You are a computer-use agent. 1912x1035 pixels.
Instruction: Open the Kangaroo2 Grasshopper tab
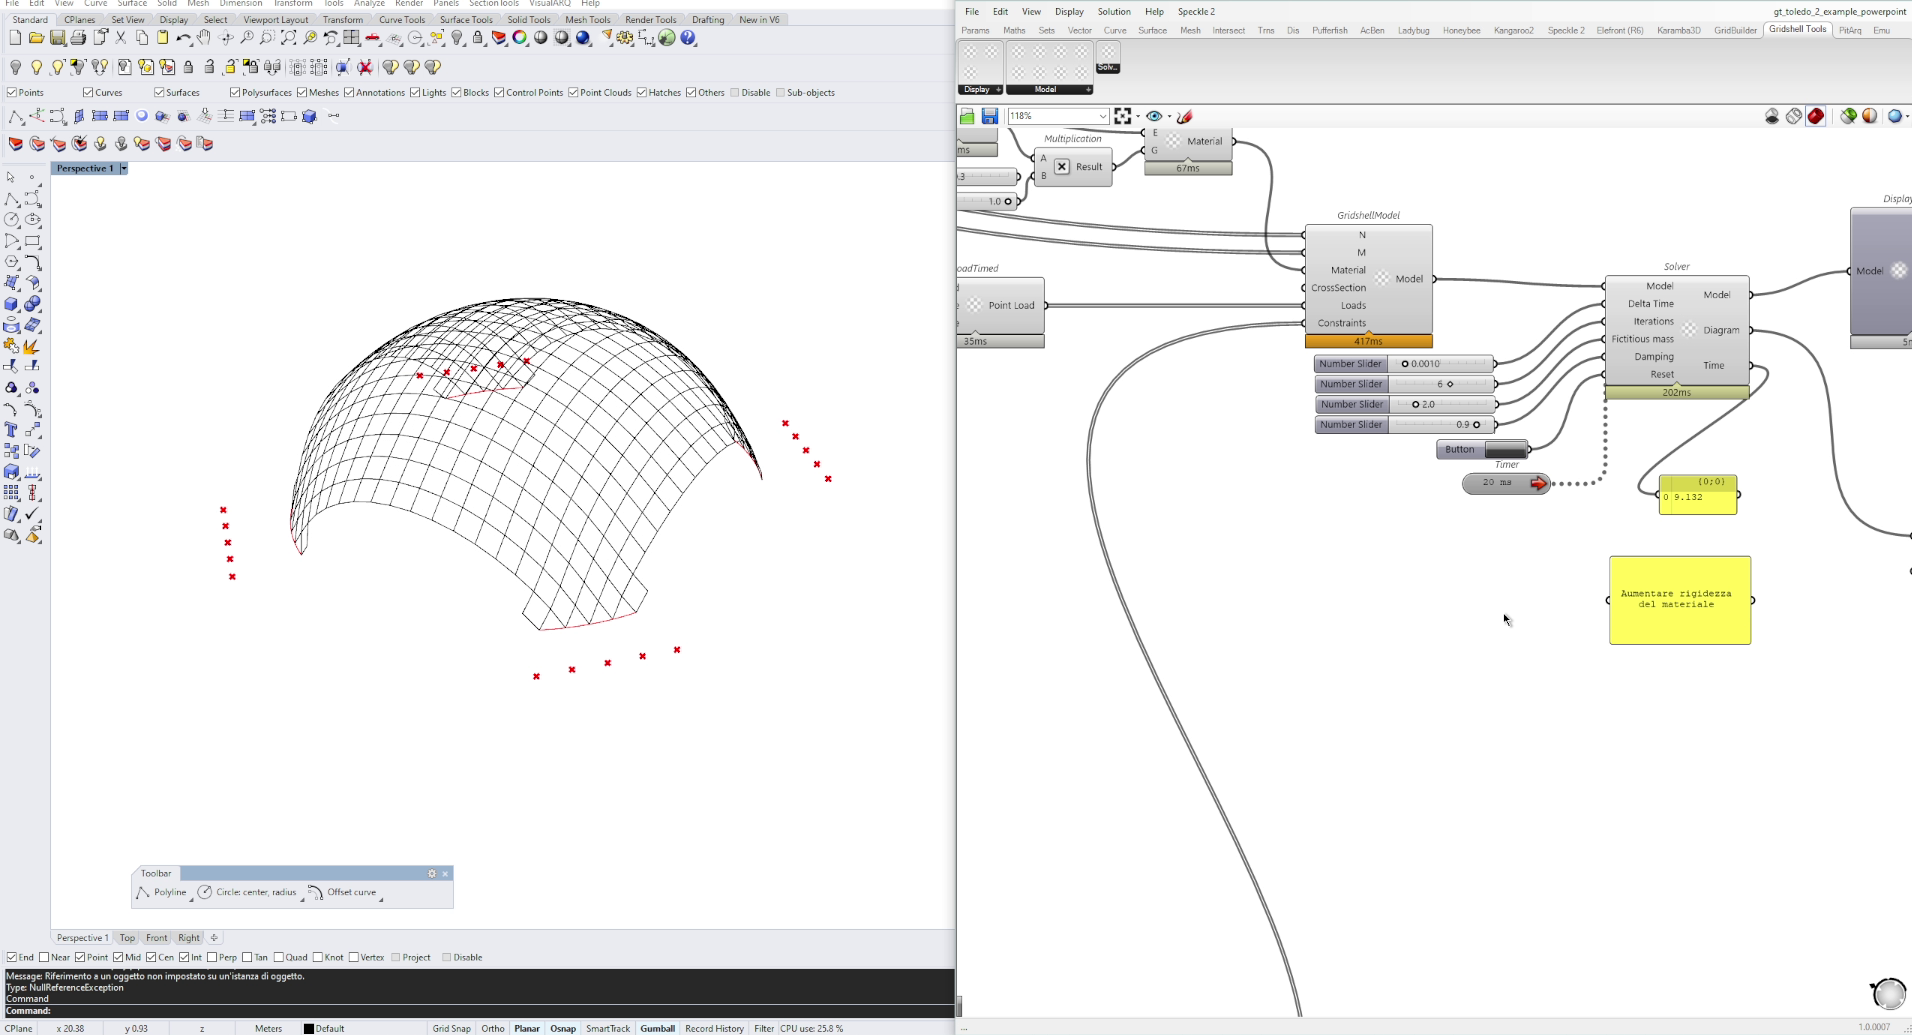(x=1513, y=30)
